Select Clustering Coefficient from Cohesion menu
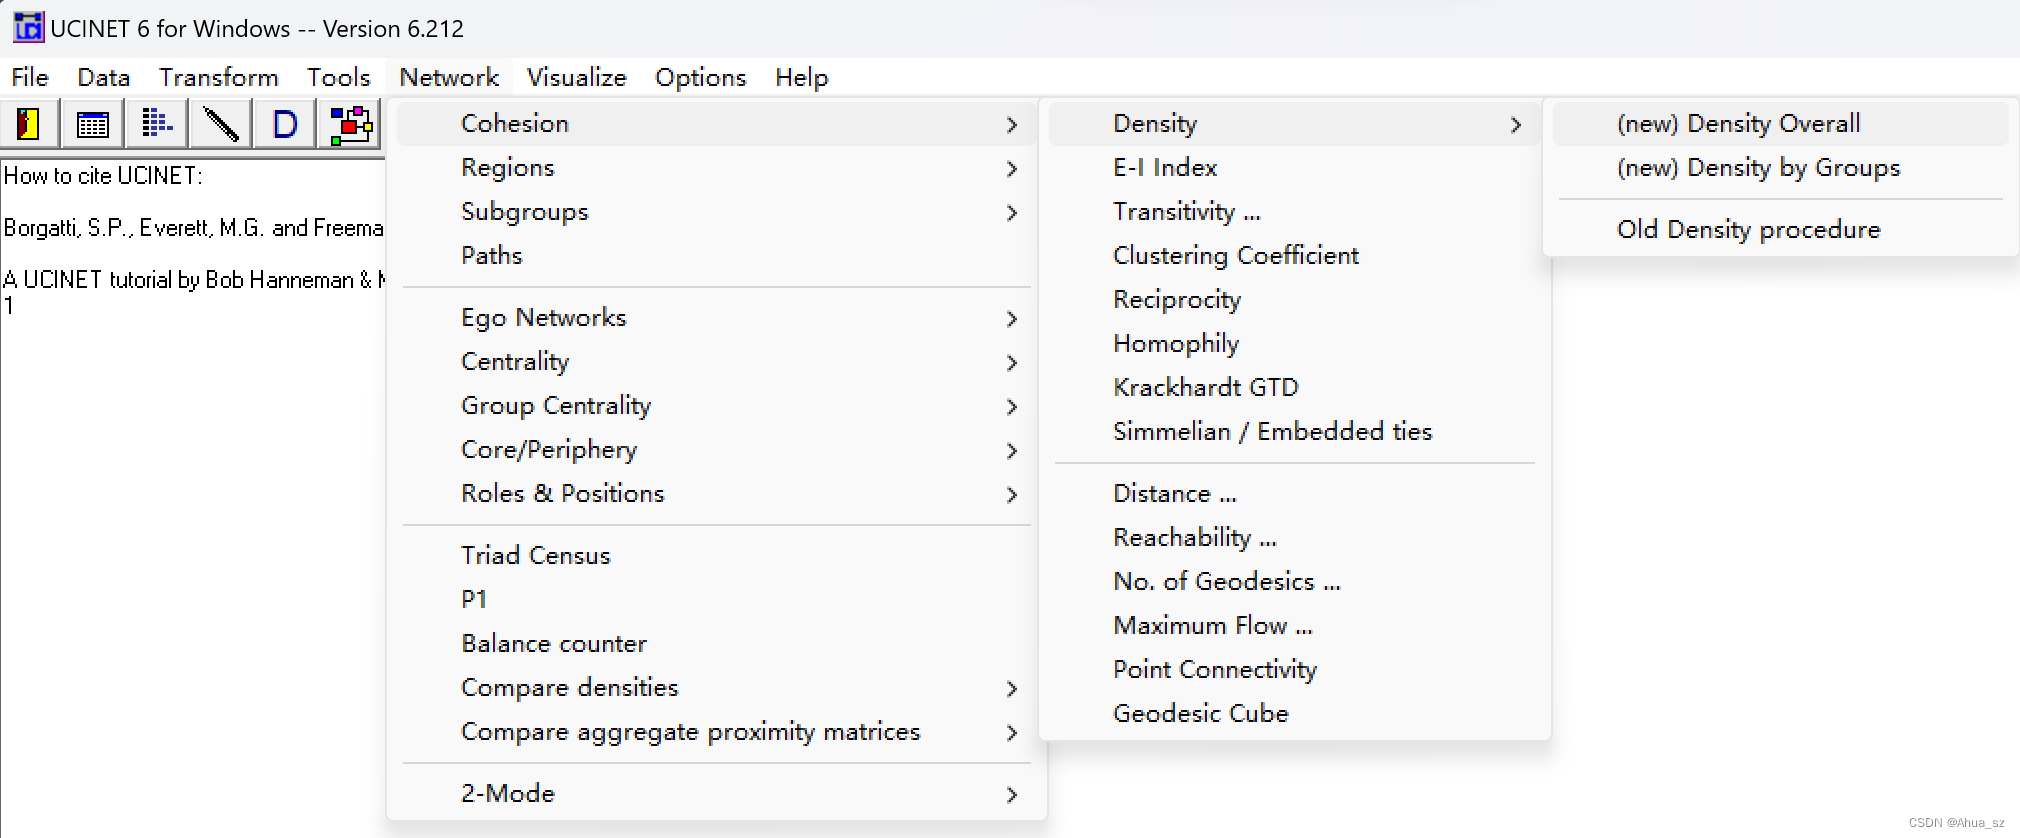The image size is (2020, 838). (1235, 256)
